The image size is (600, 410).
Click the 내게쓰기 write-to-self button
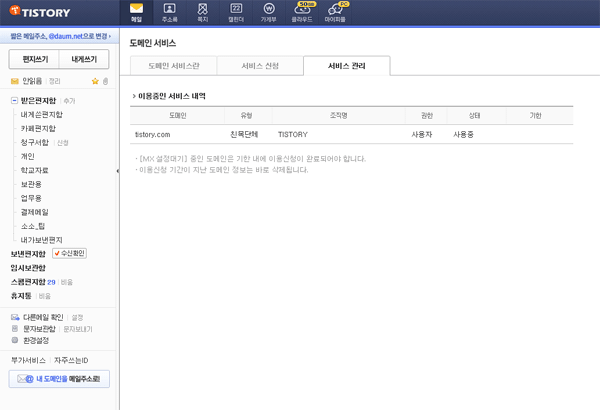click(x=84, y=59)
